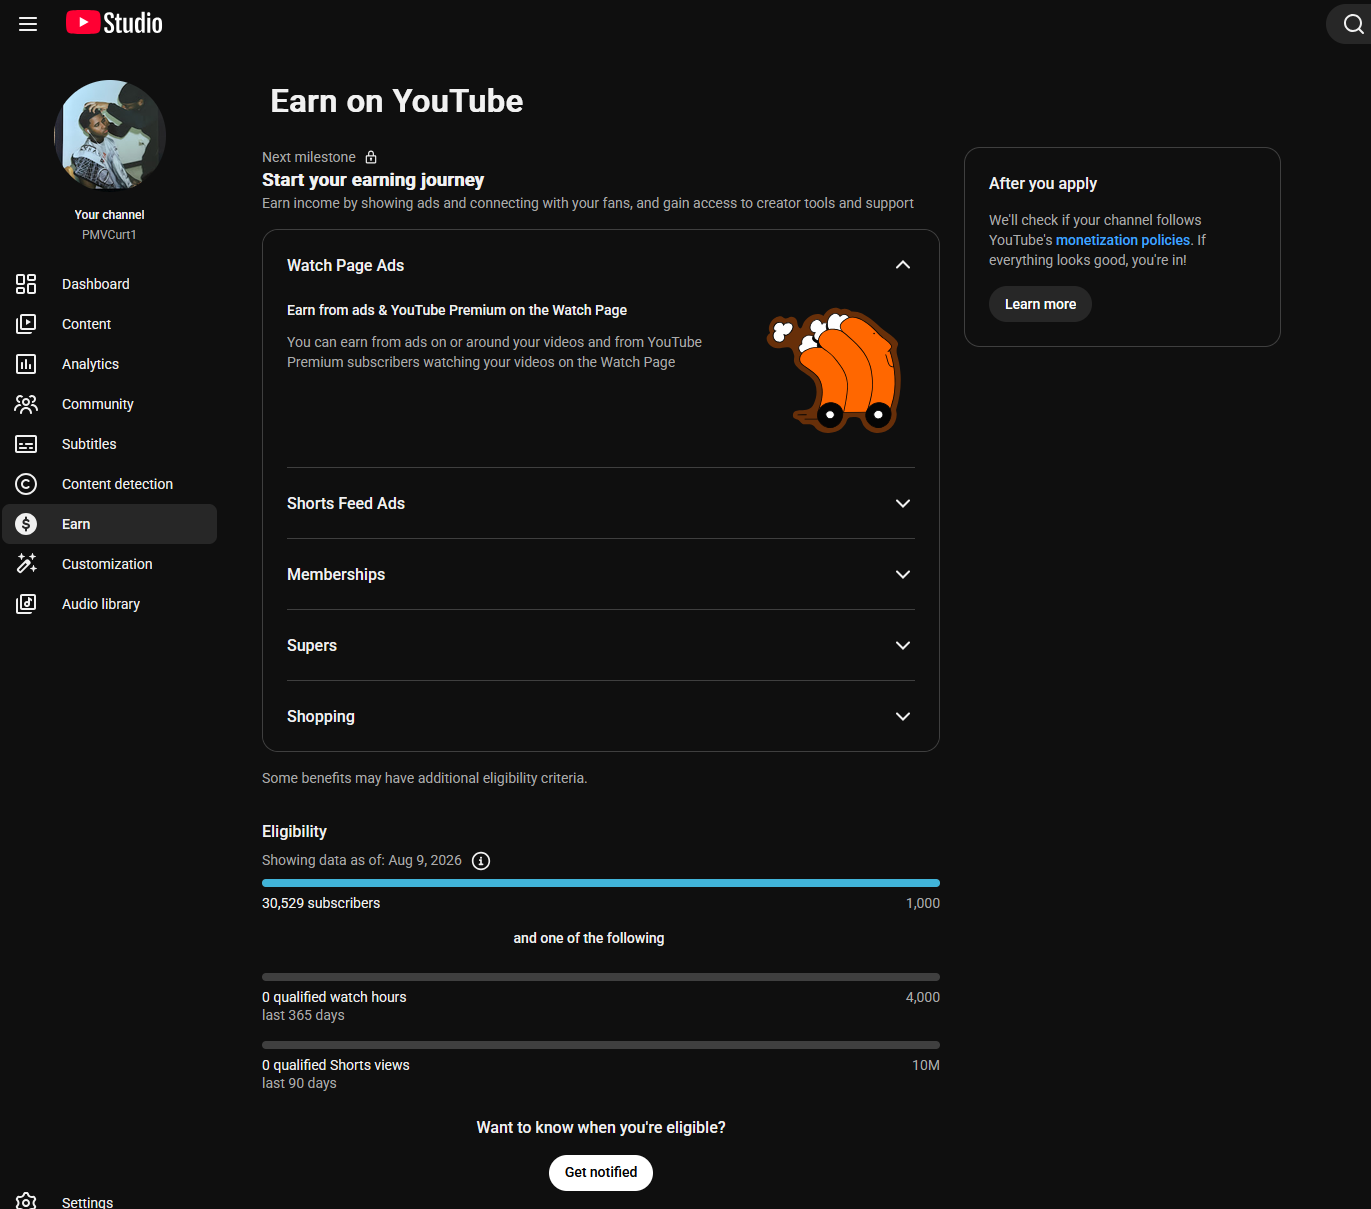The height and width of the screenshot is (1209, 1371).
Task: Open Analytics in the sidebar
Action: (110, 364)
